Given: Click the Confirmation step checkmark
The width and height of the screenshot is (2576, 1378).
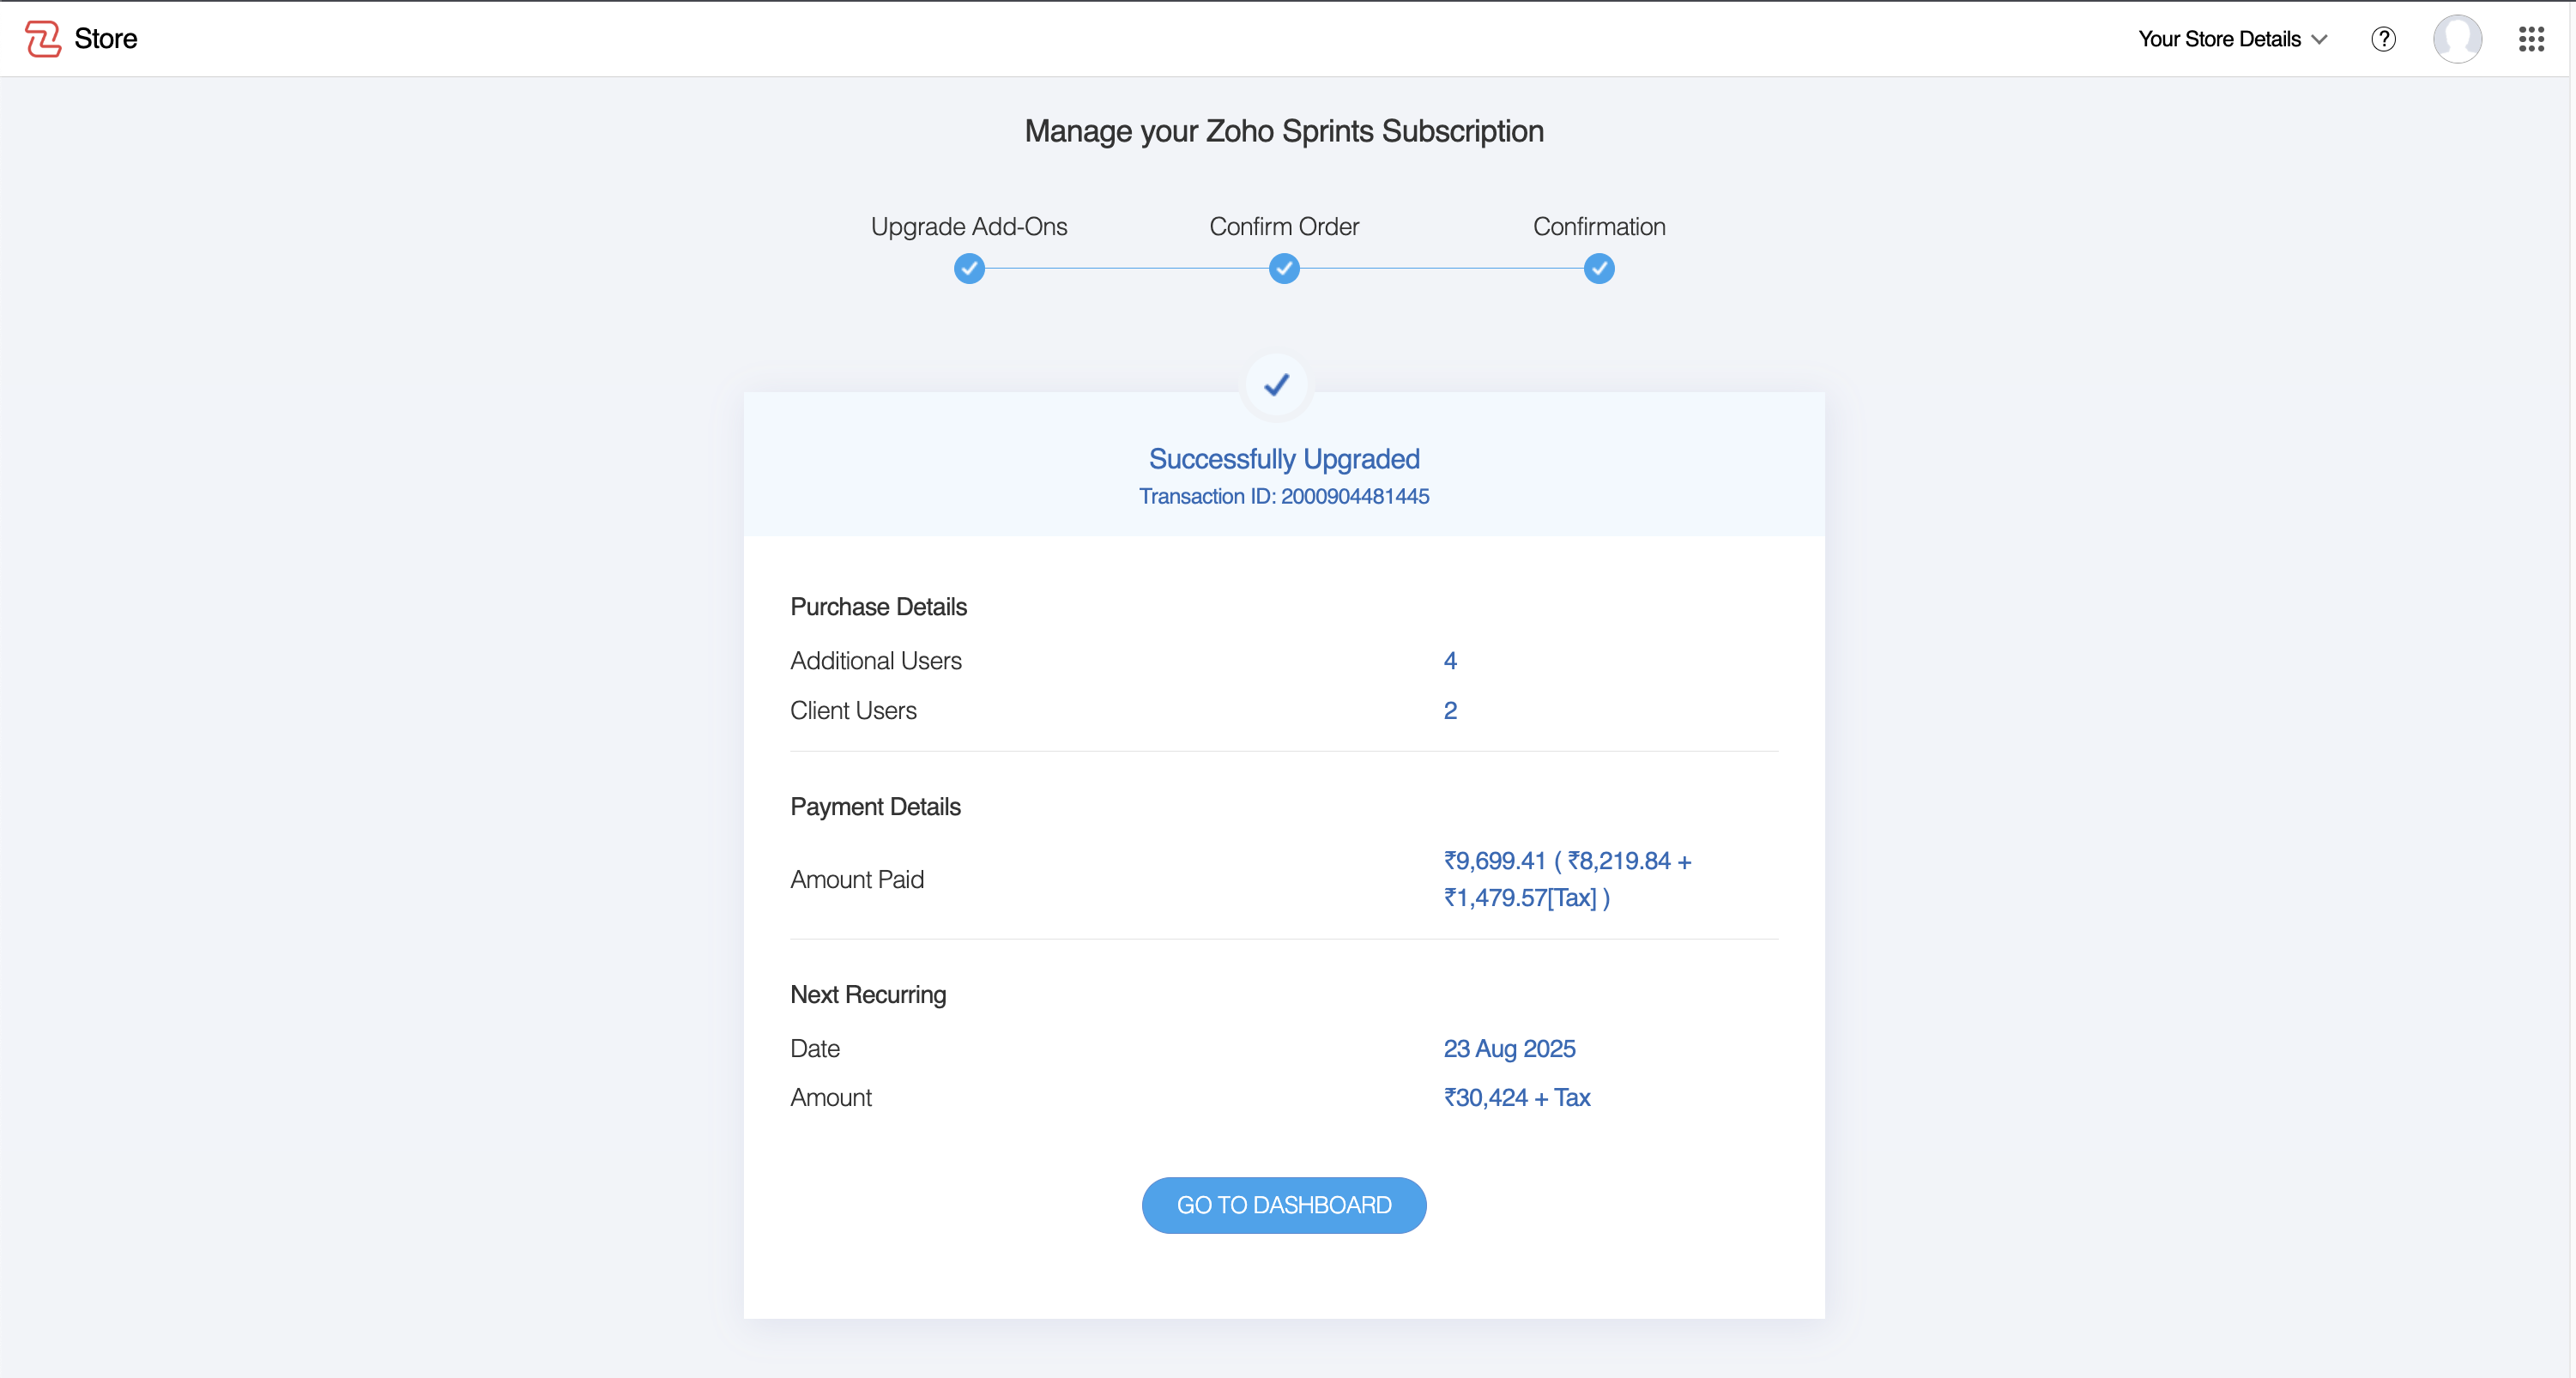Looking at the screenshot, I should (x=1599, y=269).
